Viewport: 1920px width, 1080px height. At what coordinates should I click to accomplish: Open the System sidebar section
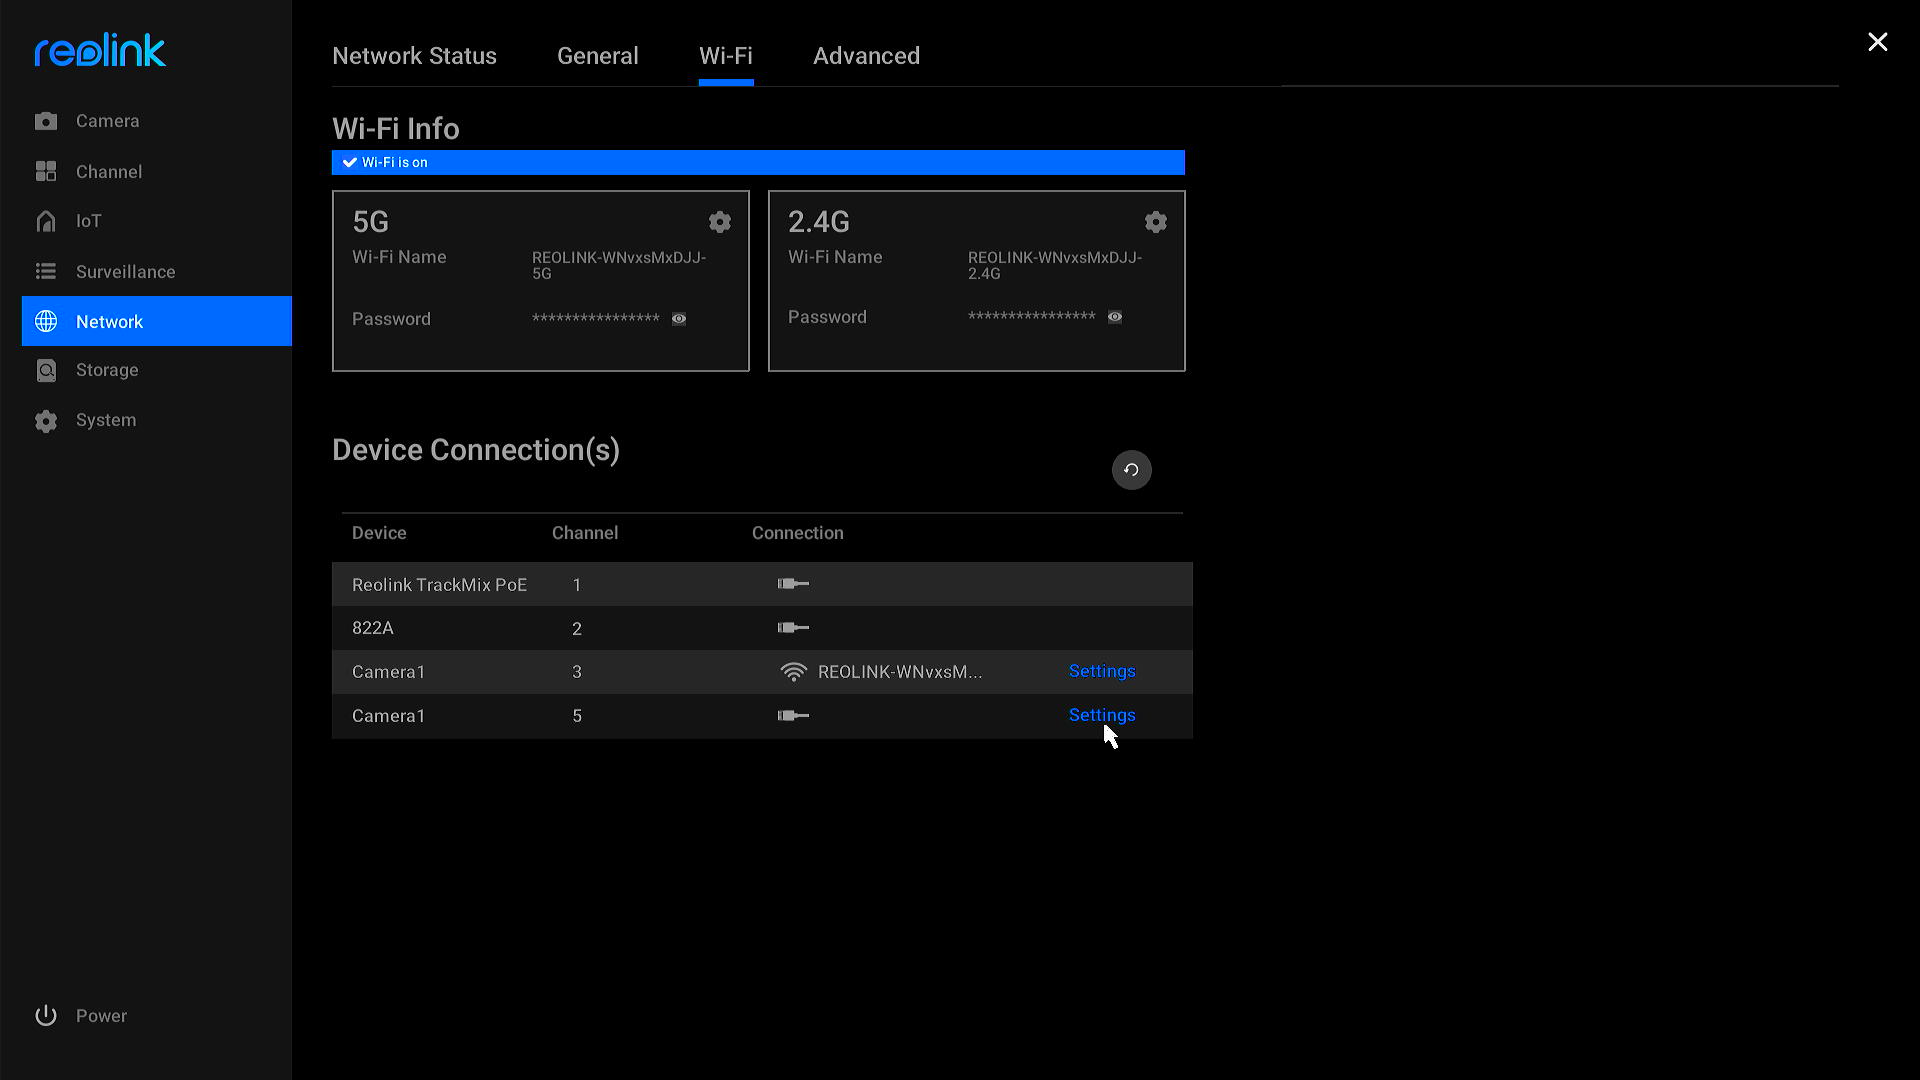pyautogui.click(x=157, y=420)
